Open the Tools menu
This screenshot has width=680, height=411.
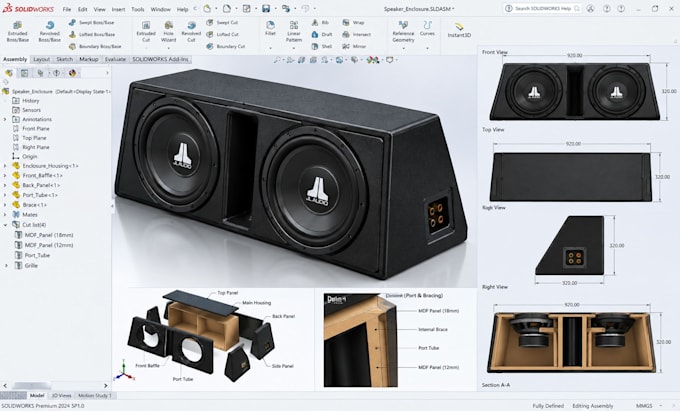(138, 9)
